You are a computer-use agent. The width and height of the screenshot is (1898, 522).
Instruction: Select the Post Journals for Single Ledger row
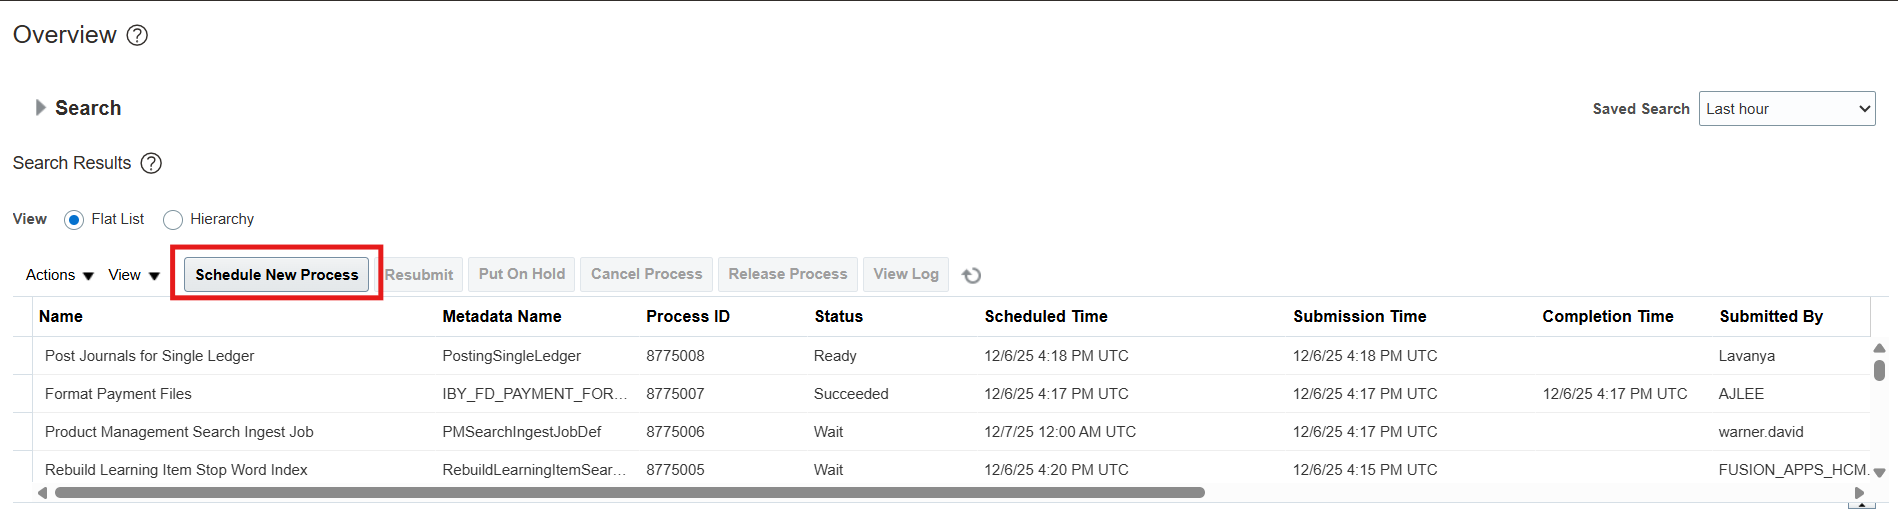[x=150, y=356]
